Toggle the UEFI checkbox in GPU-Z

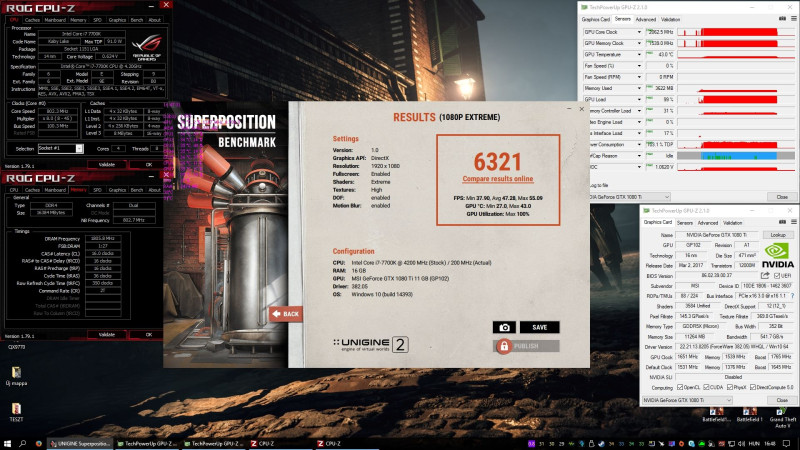777,276
